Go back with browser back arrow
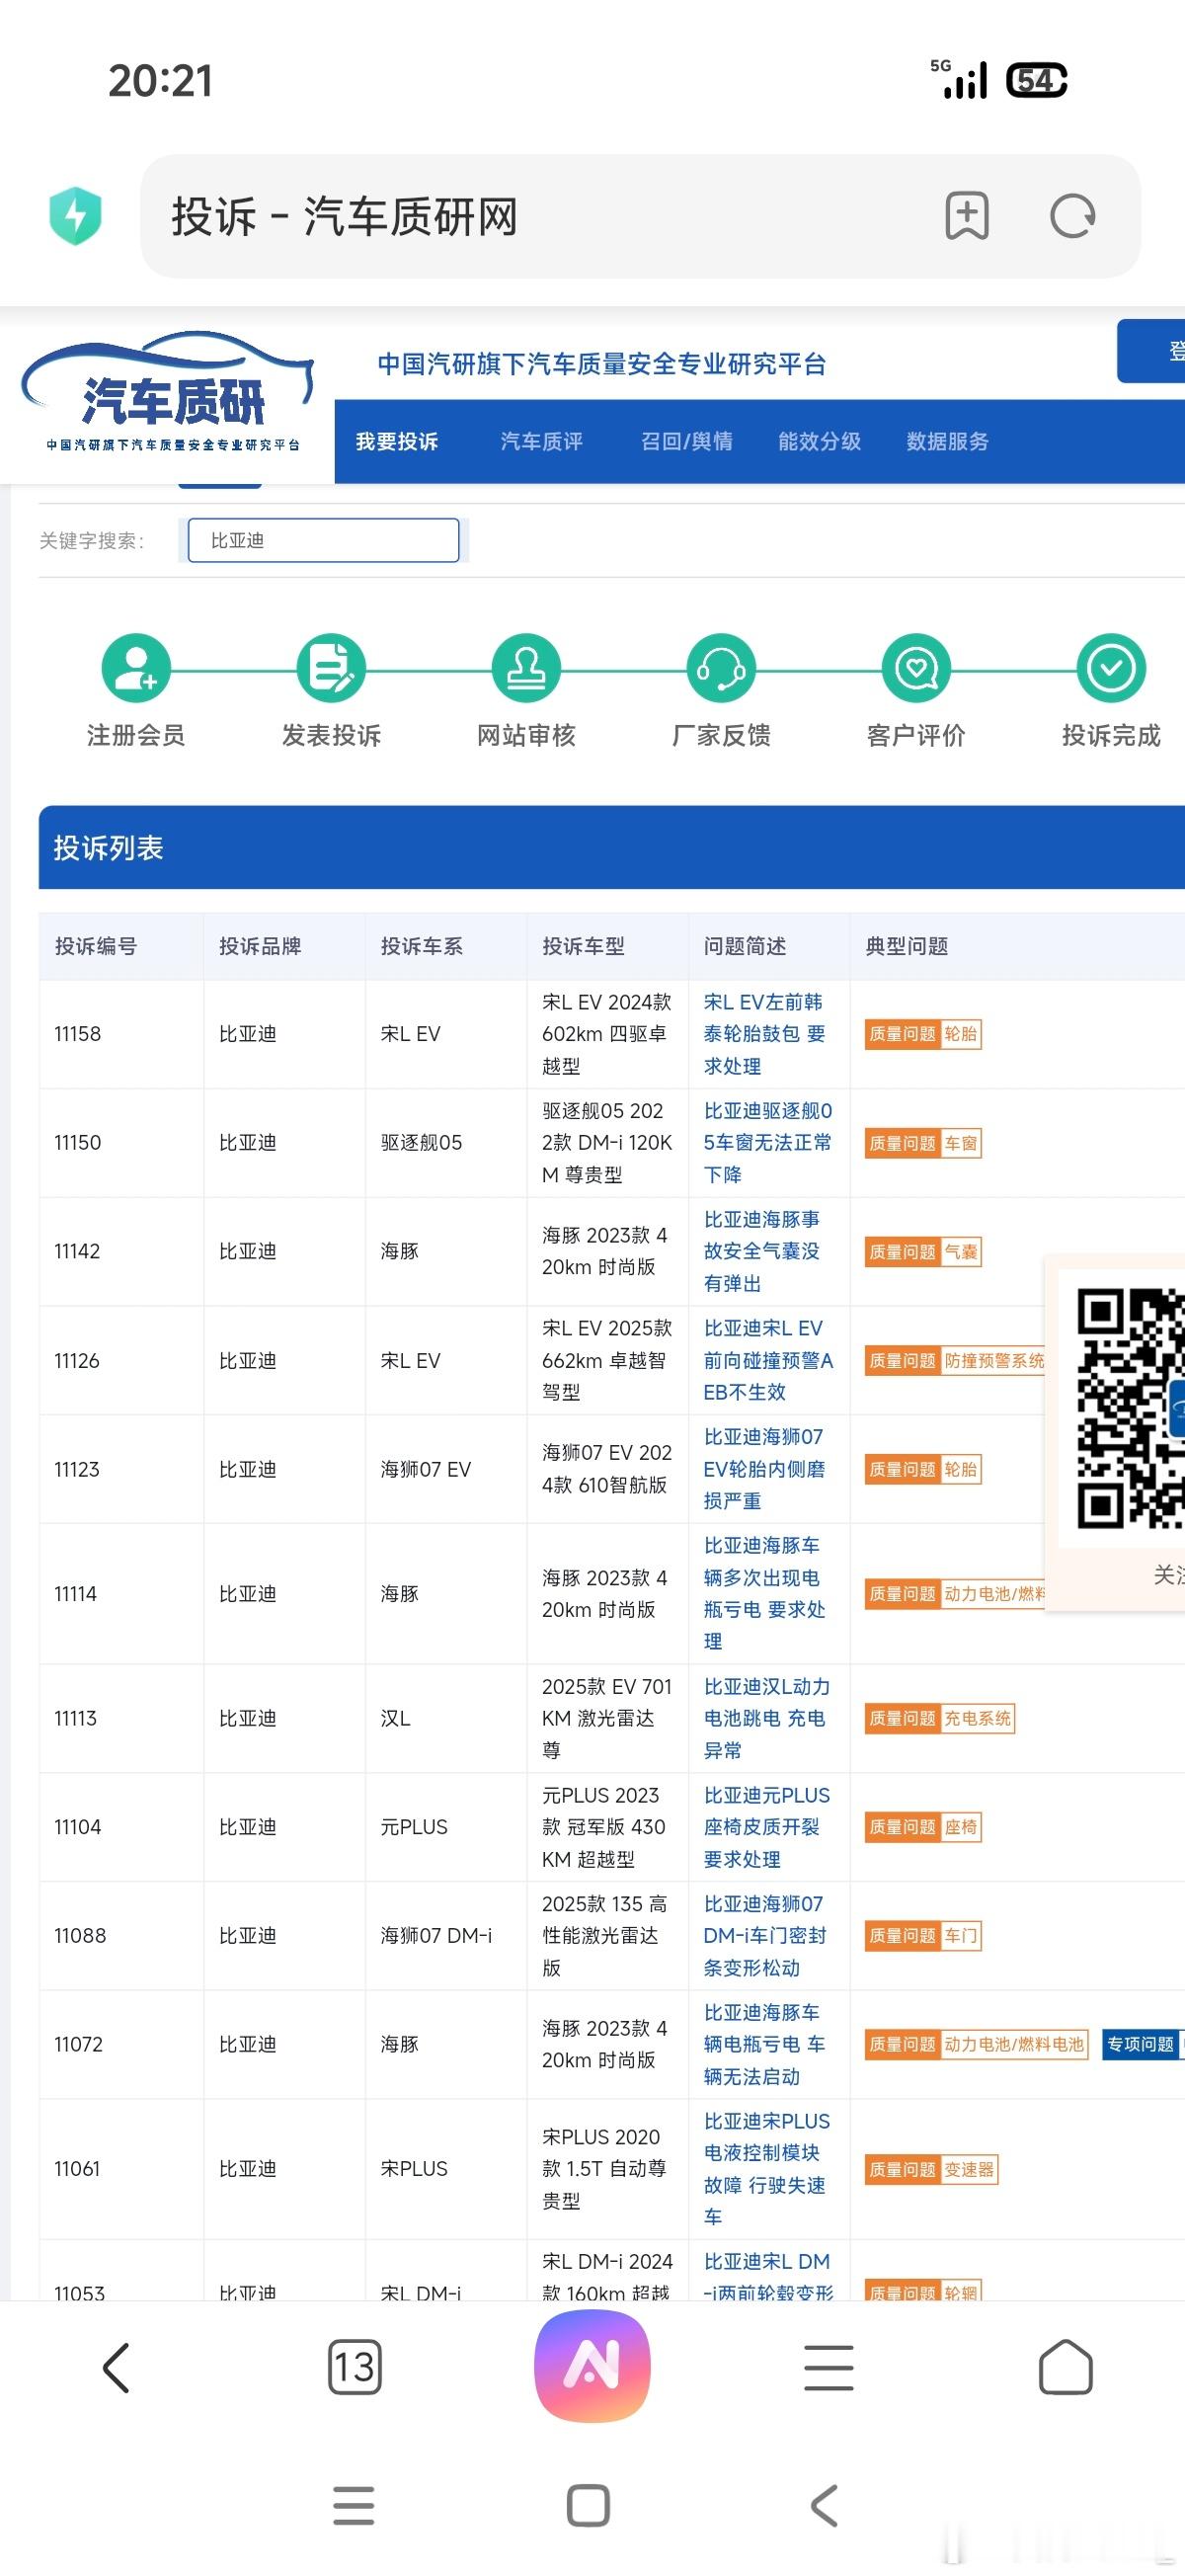The width and height of the screenshot is (1185, 2576). [117, 2367]
